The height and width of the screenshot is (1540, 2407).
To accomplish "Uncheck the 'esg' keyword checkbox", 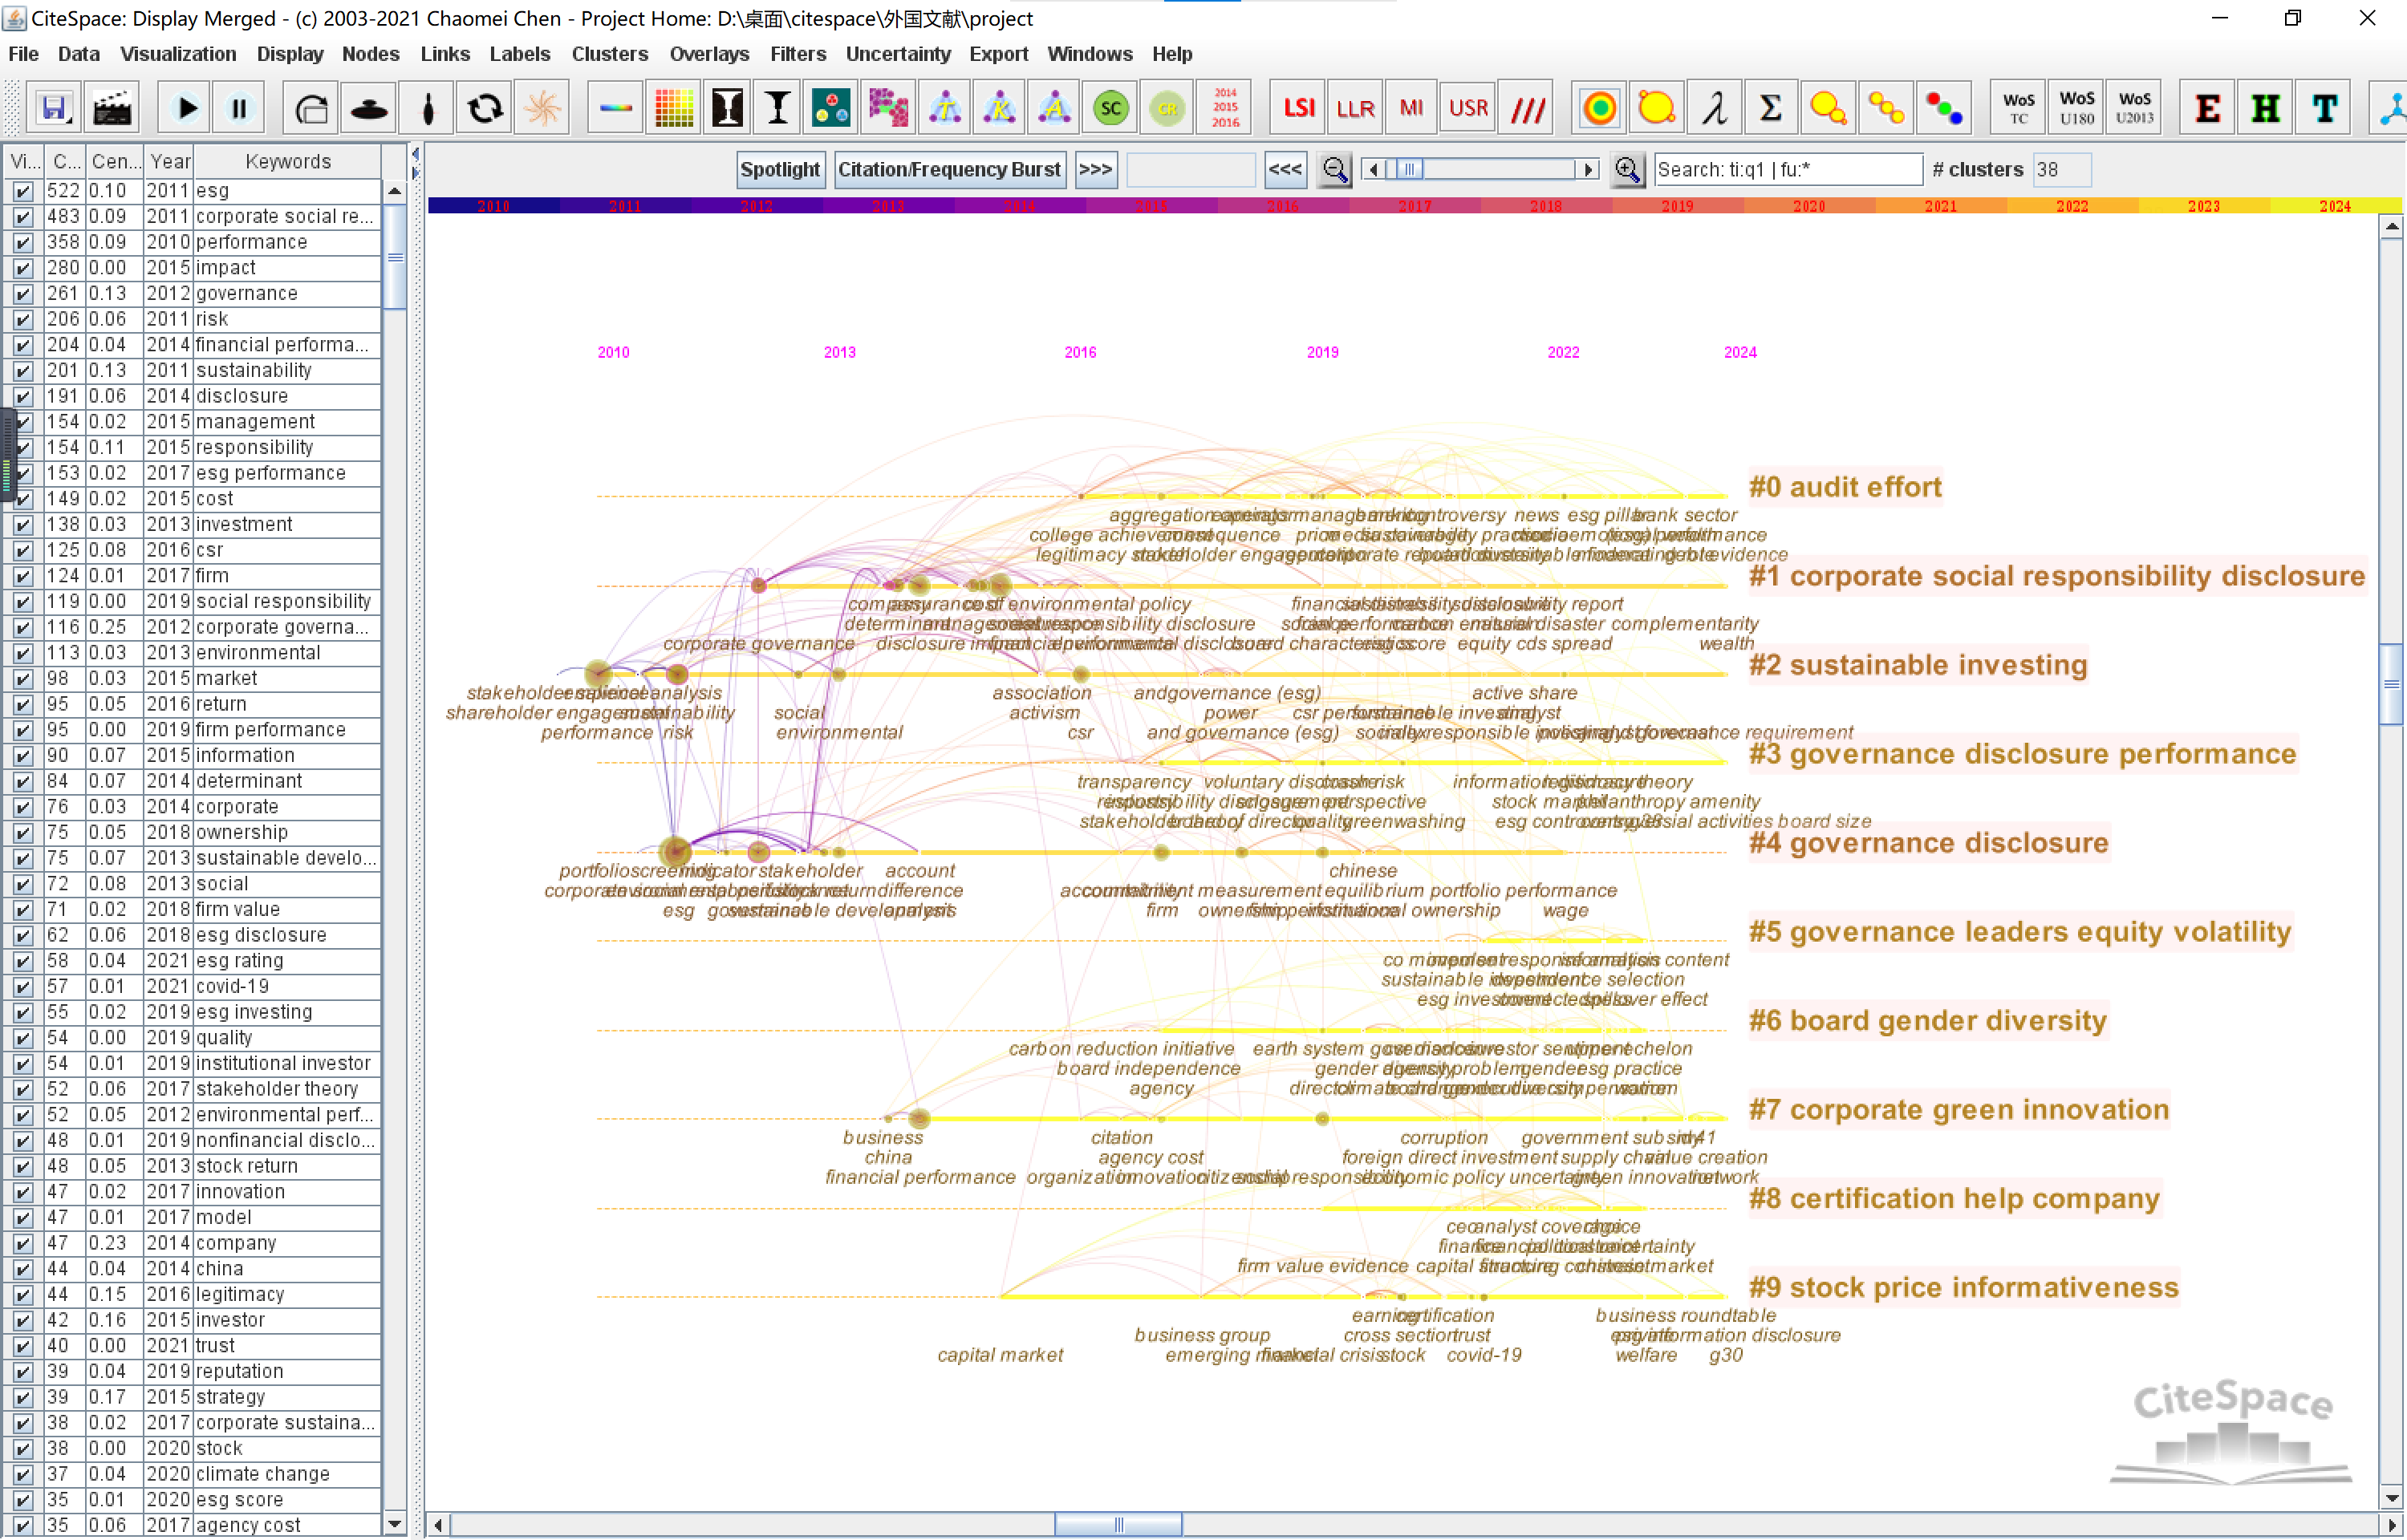I will click(x=22, y=191).
